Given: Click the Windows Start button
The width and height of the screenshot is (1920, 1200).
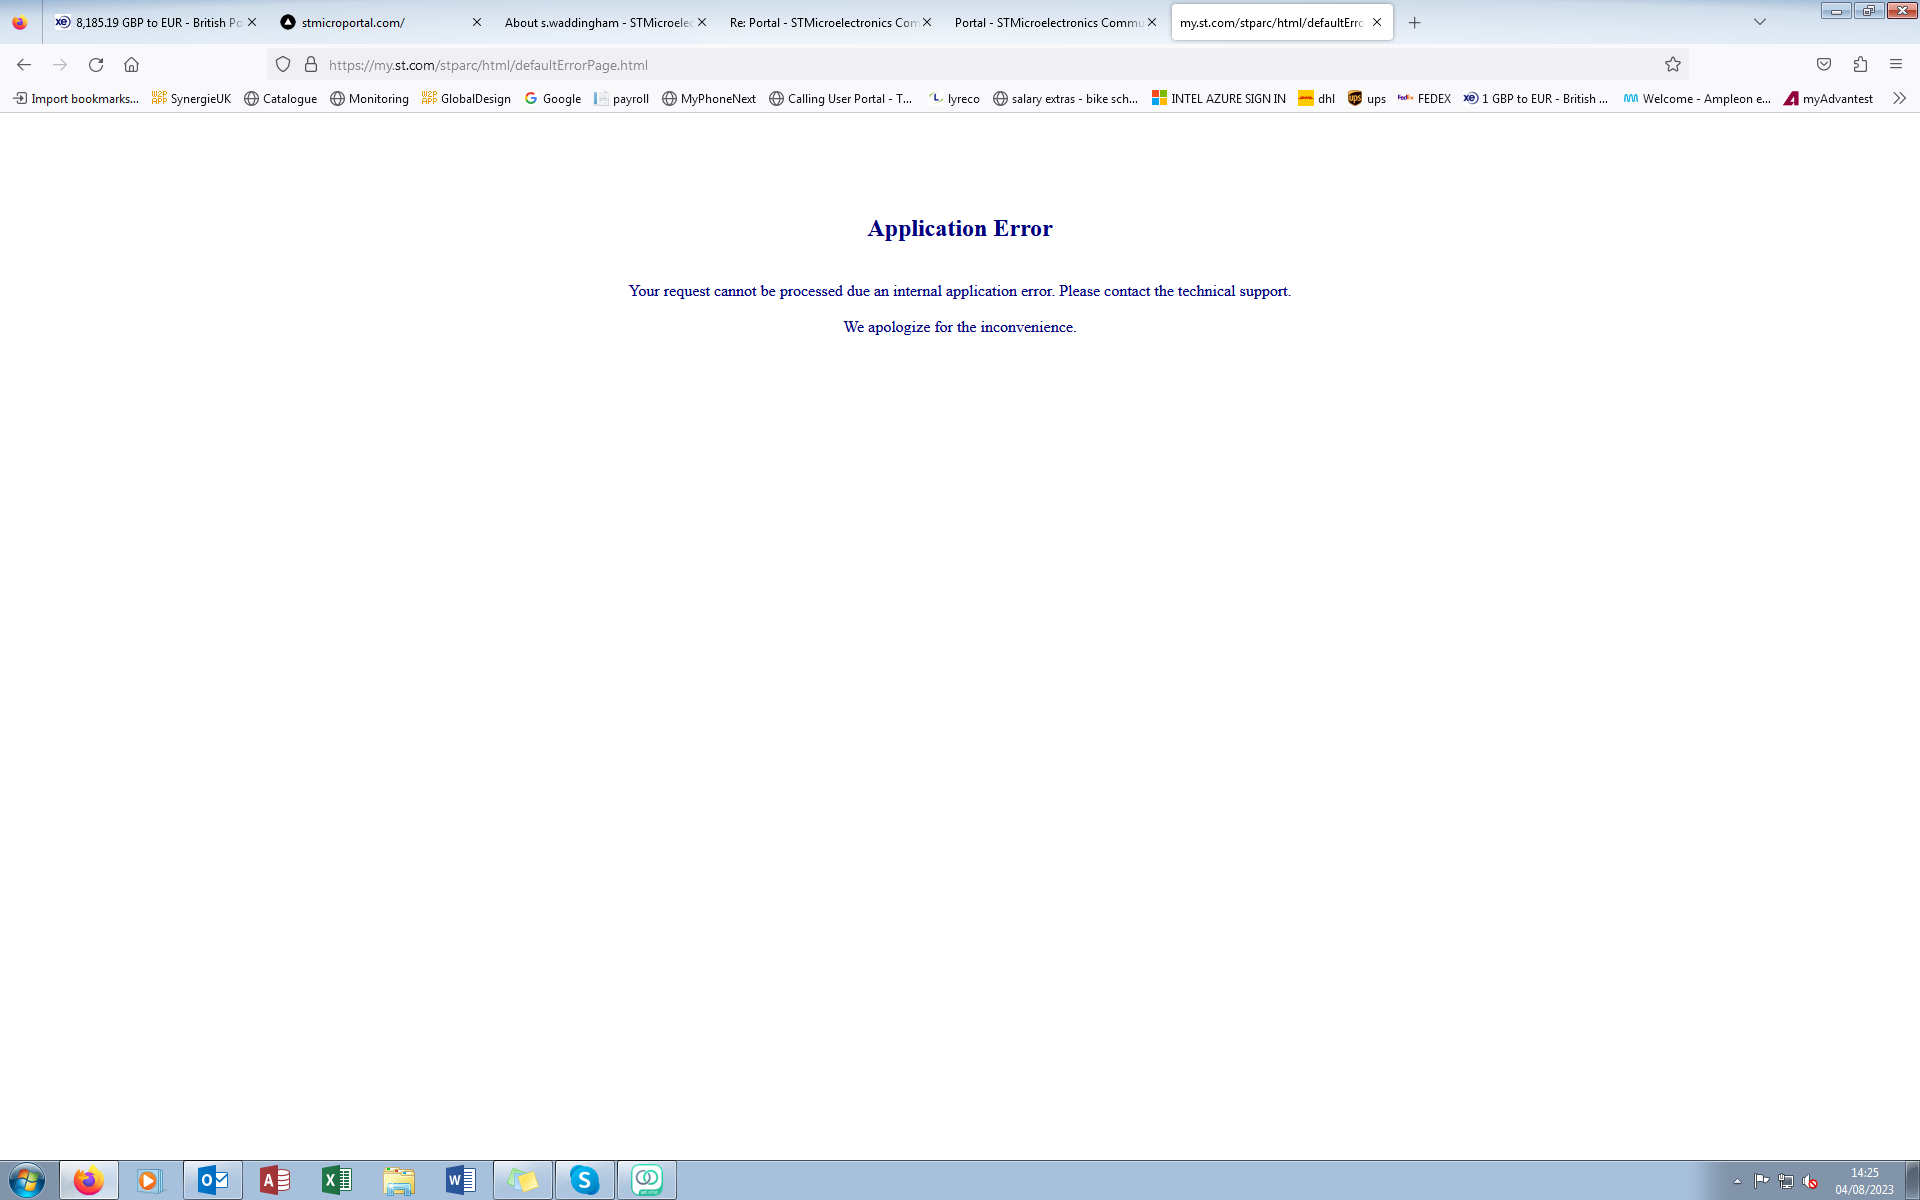Looking at the screenshot, I should click(x=24, y=1180).
